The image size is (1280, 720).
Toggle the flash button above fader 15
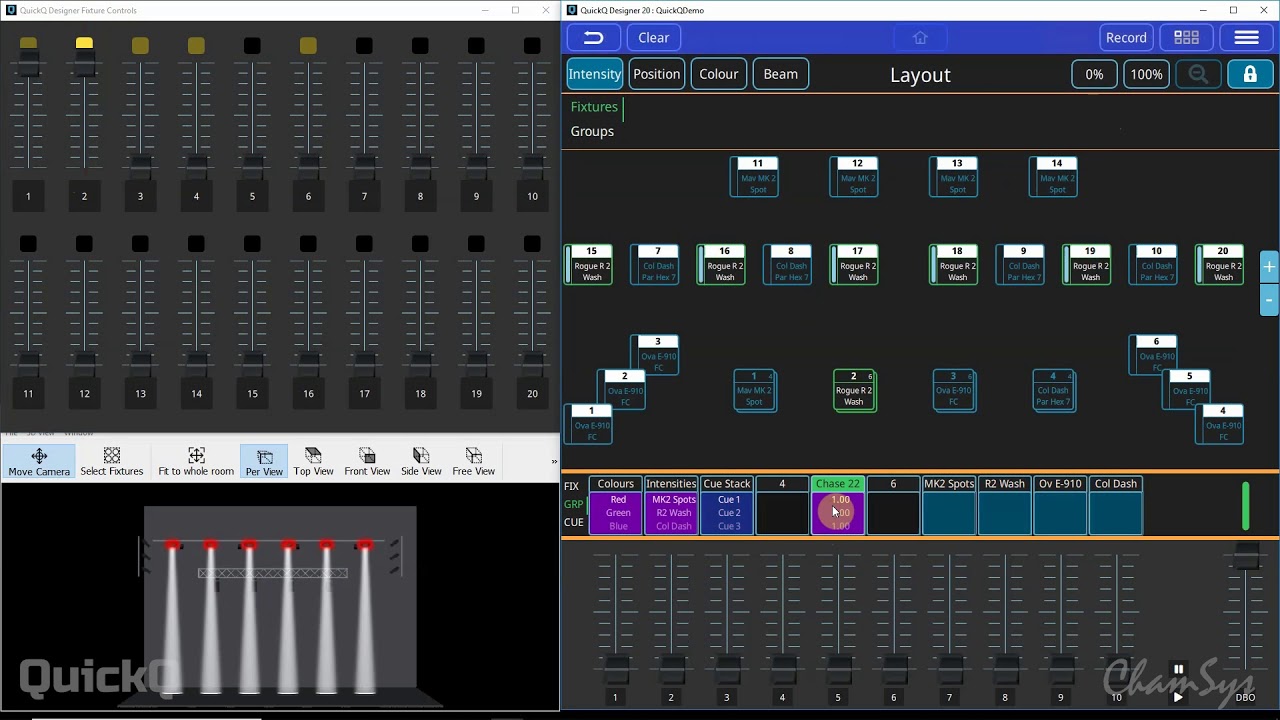(252, 243)
